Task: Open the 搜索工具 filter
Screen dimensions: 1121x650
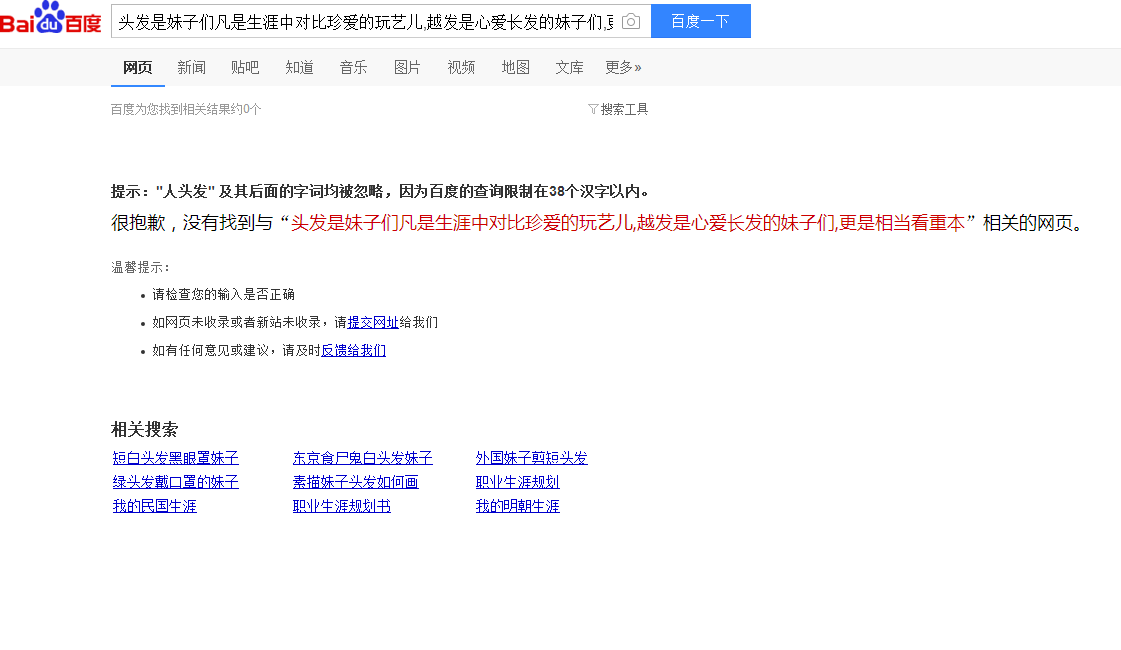Action: (619, 109)
